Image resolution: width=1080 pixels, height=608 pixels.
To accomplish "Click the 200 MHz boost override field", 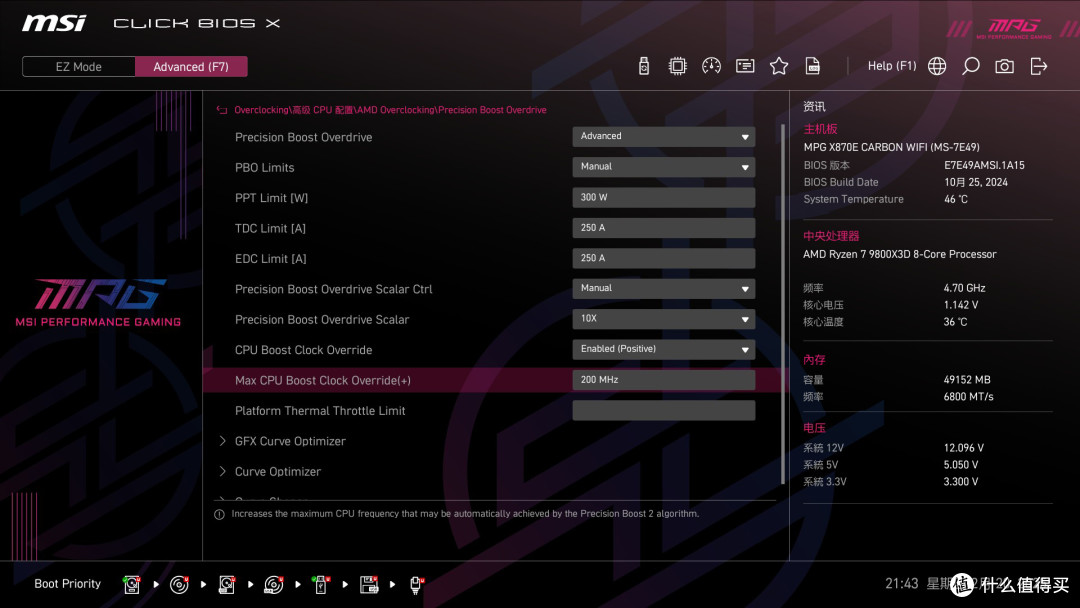I will click(663, 380).
